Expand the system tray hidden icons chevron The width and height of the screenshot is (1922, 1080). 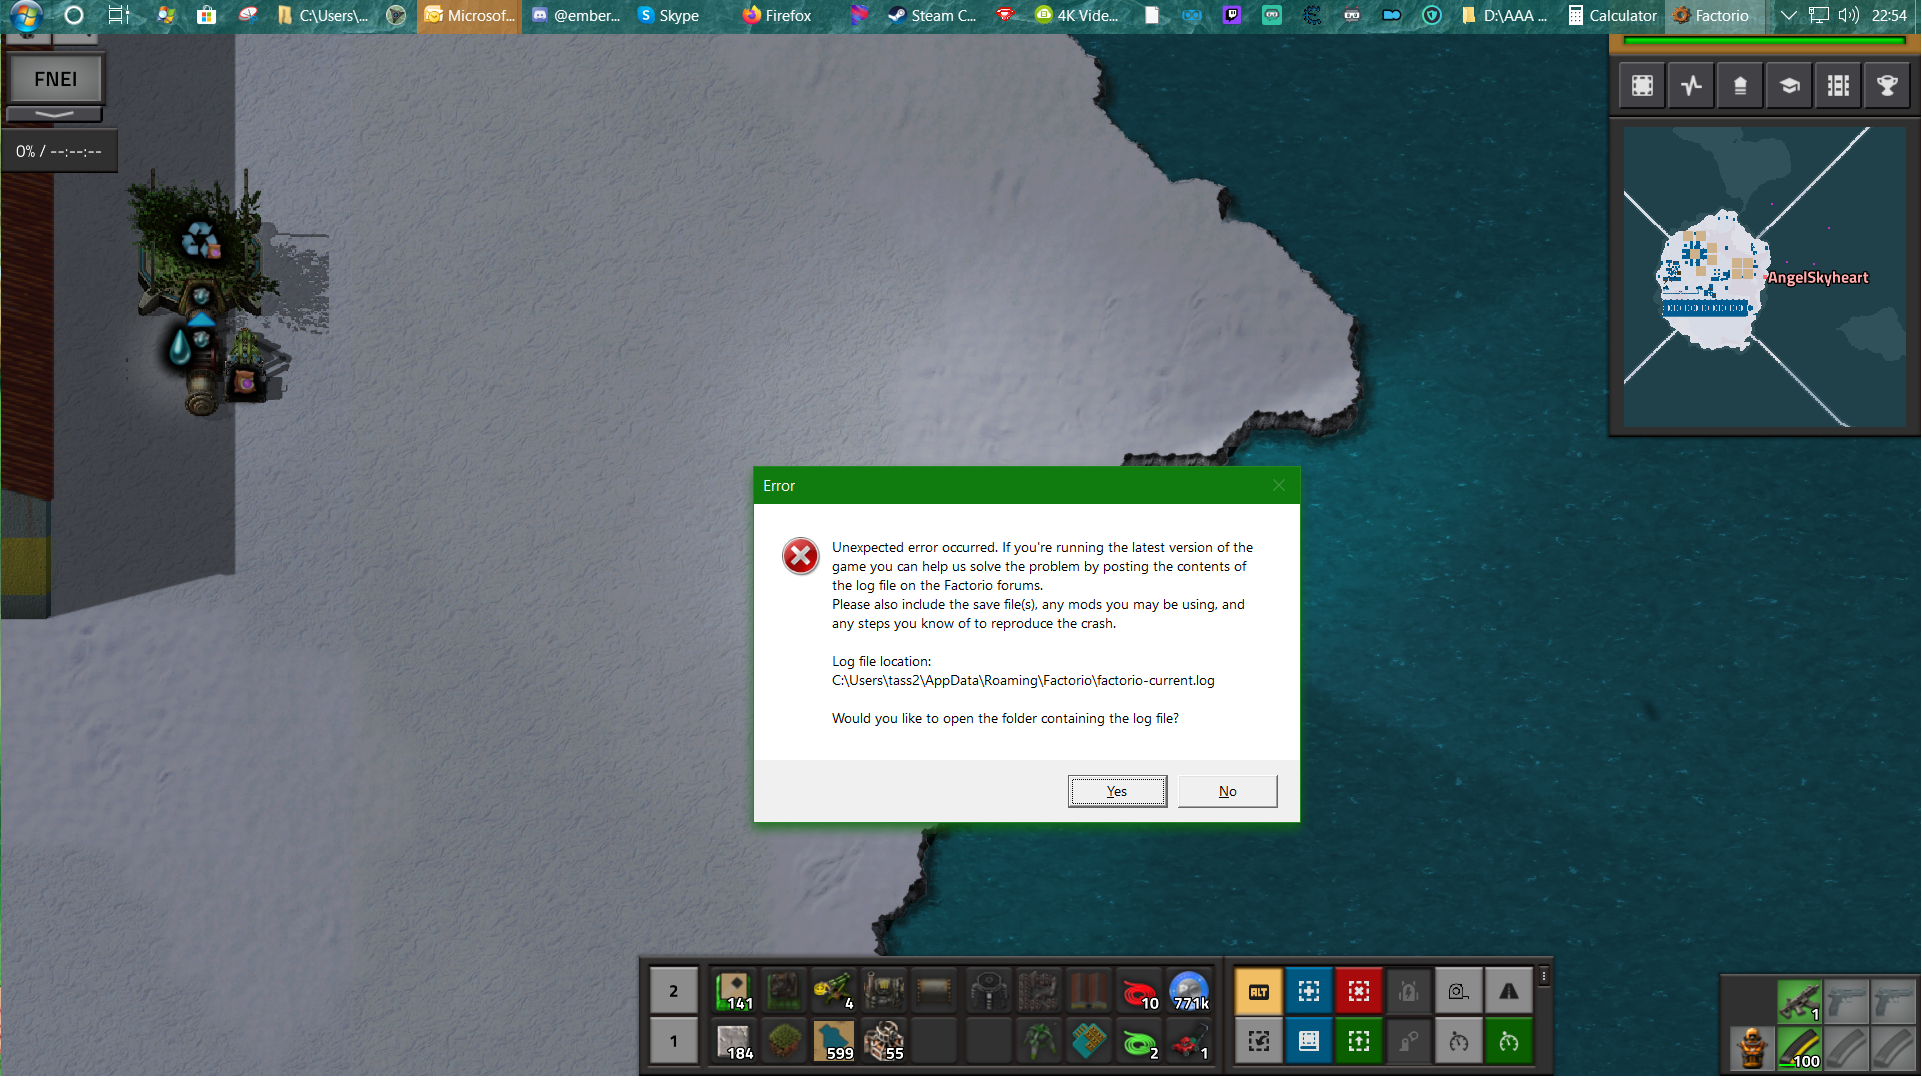pyautogui.click(x=1789, y=16)
